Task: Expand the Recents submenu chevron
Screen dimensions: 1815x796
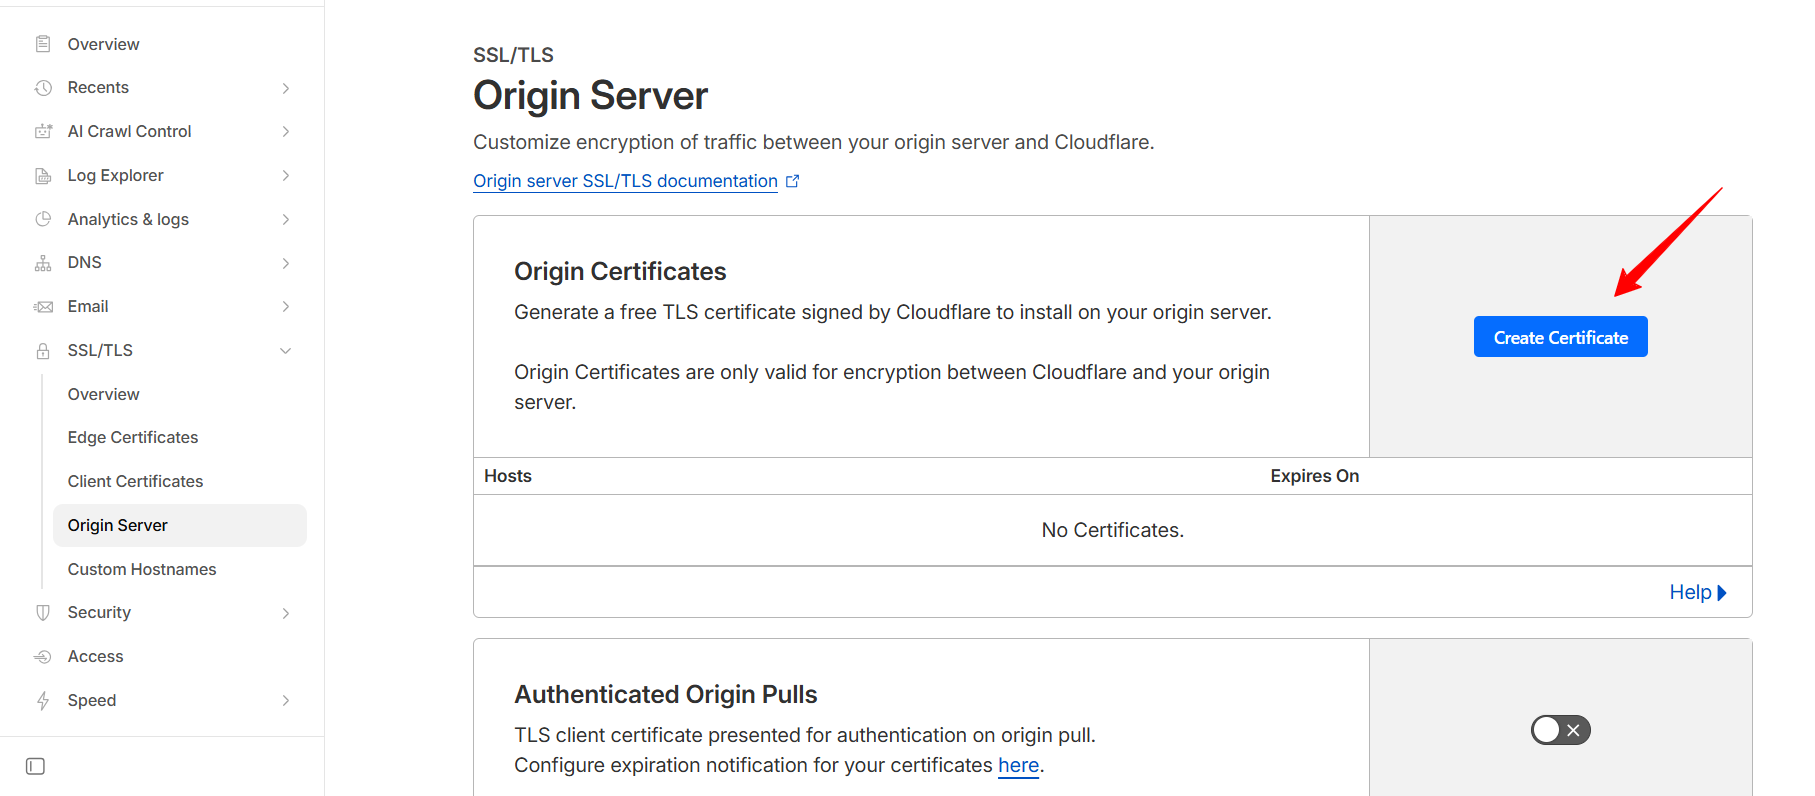Action: pos(285,88)
